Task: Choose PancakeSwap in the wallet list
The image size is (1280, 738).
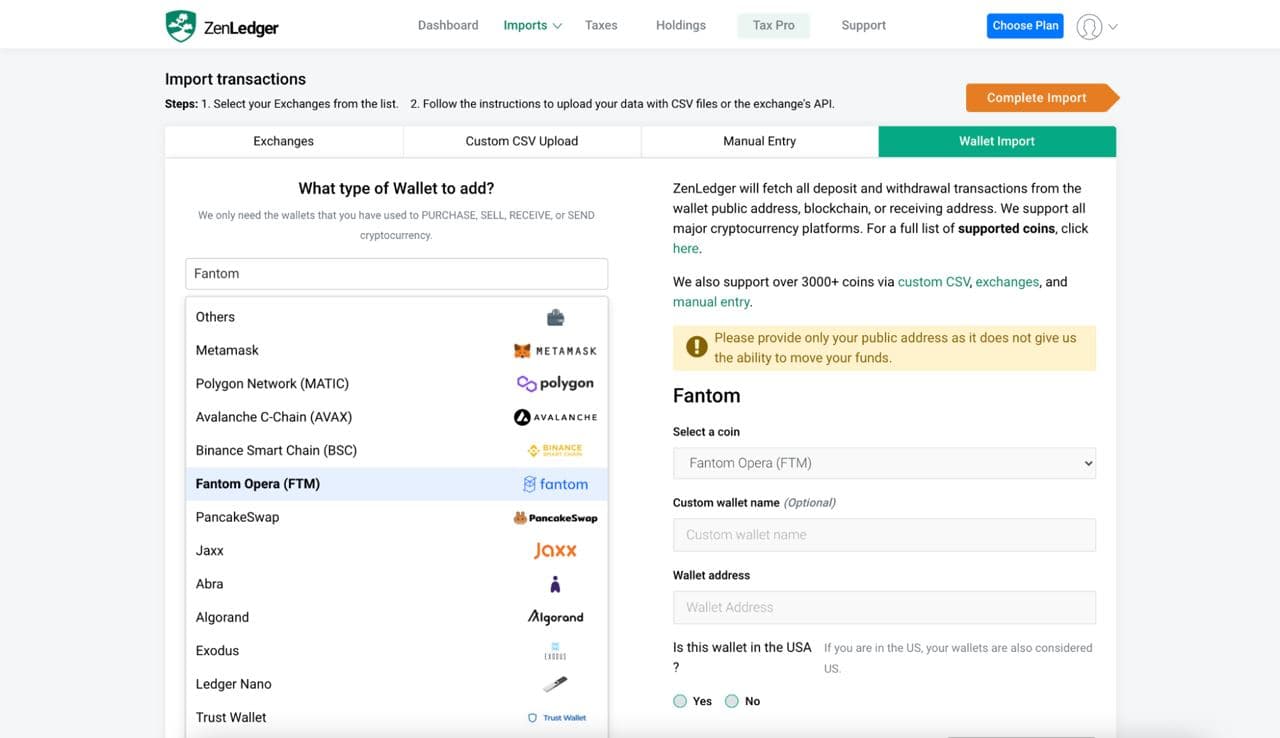Action: [397, 518]
